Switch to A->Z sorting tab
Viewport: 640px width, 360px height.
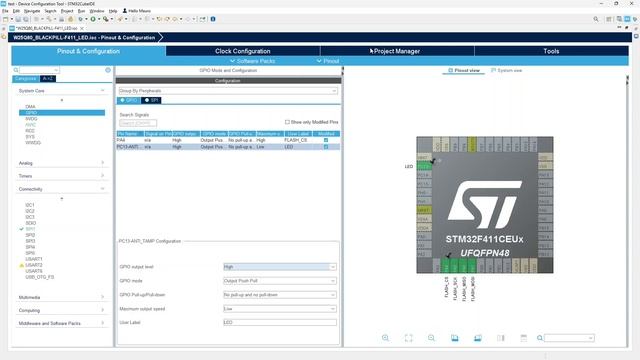coord(48,78)
